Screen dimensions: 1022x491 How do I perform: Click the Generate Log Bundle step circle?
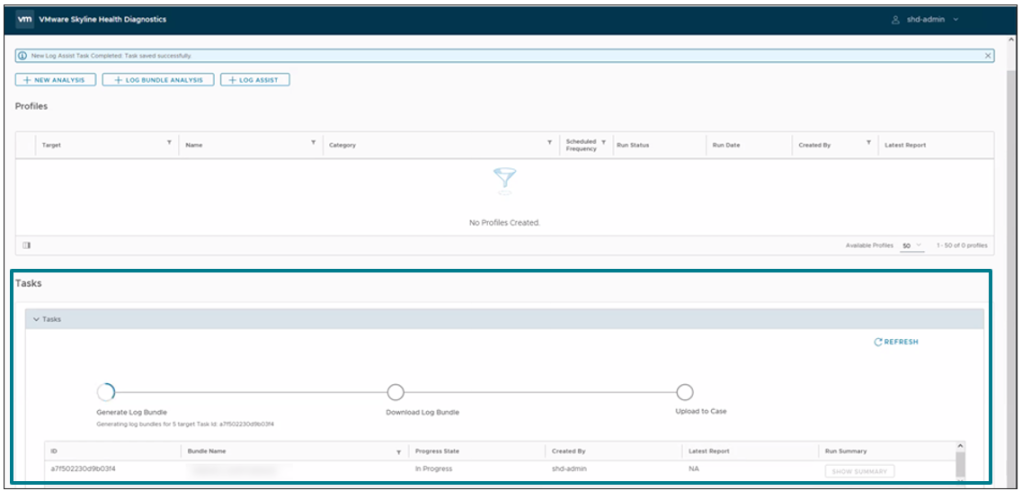coord(105,392)
